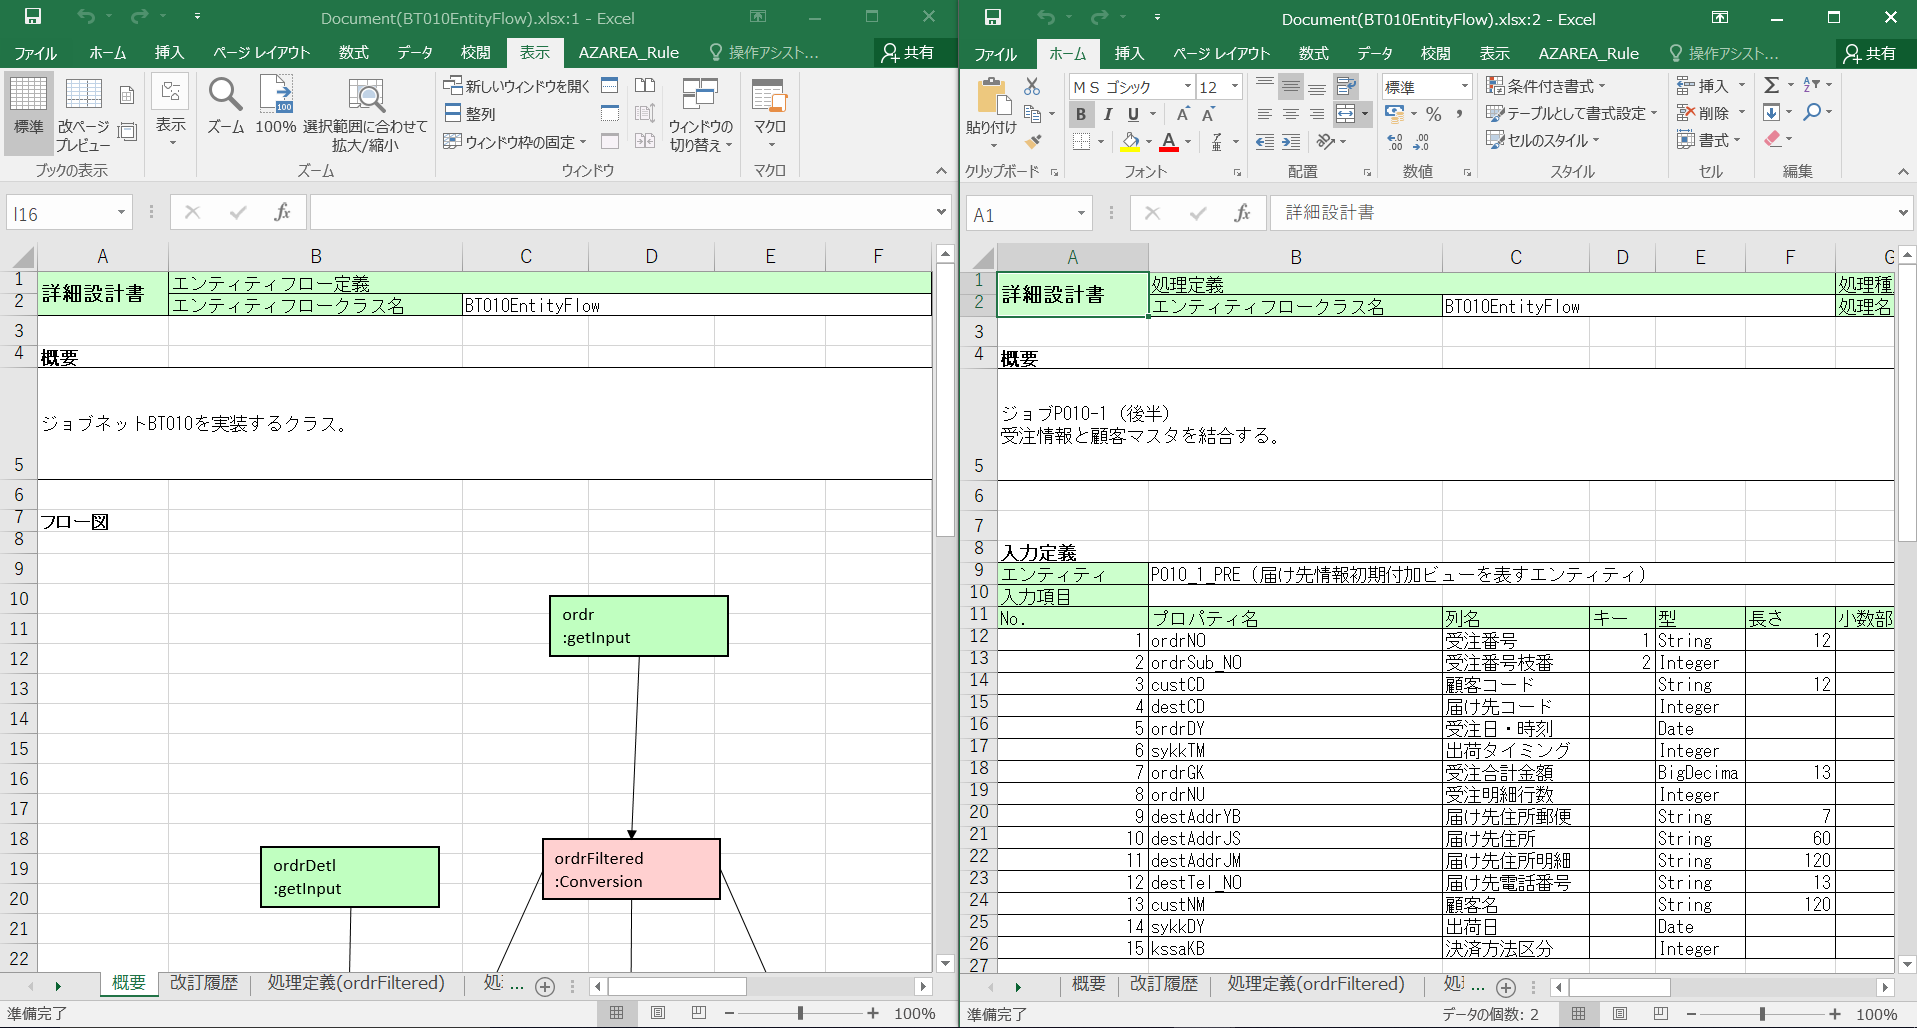Screen dimensions: 1917x1028
Task: Expand formula bar in left window
Action: click(x=941, y=212)
